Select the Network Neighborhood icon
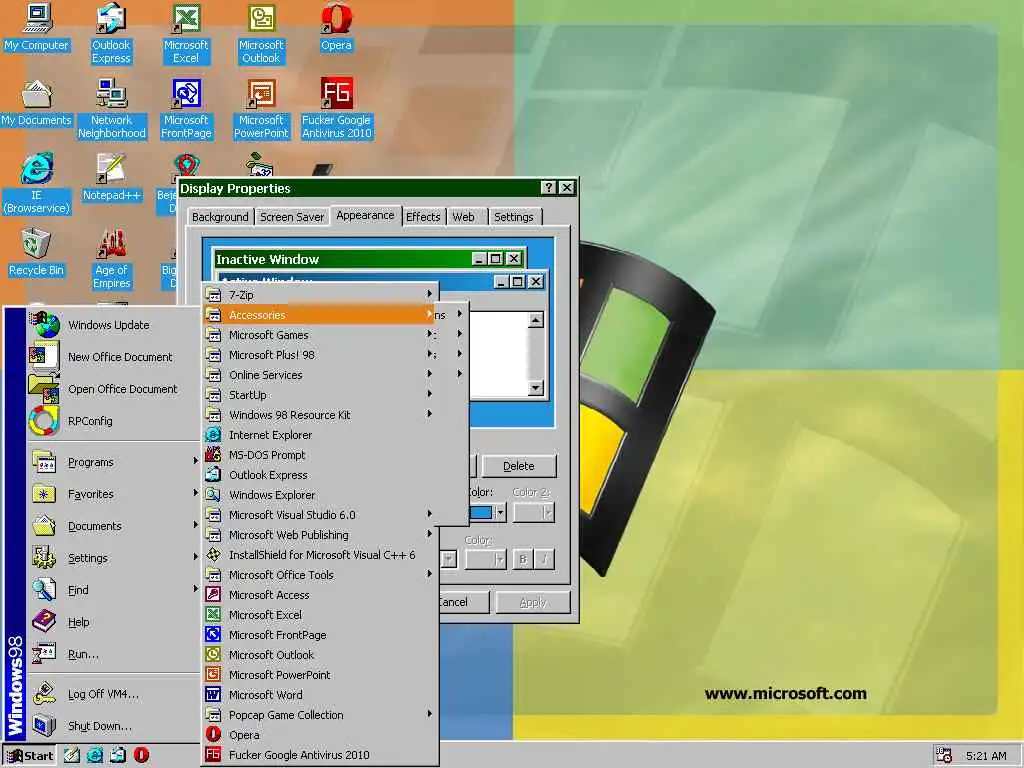 (x=112, y=108)
